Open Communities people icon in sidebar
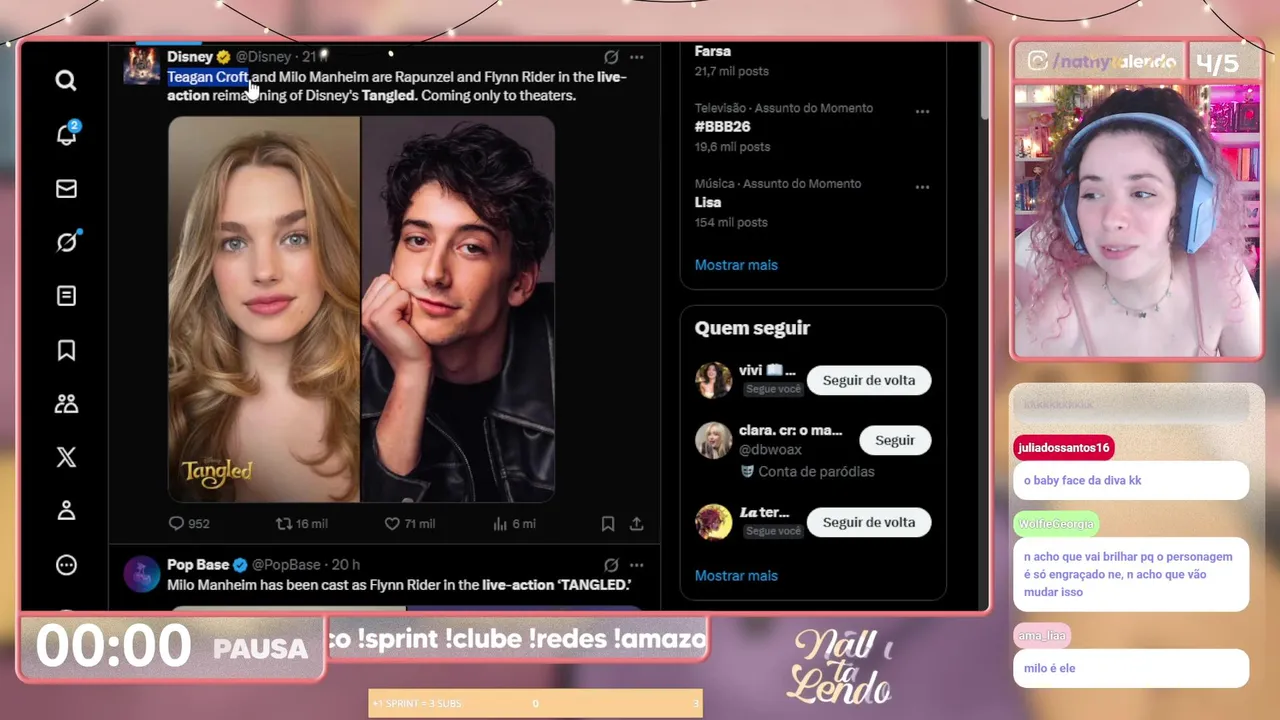This screenshot has width=1280, height=720. tap(66, 404)
